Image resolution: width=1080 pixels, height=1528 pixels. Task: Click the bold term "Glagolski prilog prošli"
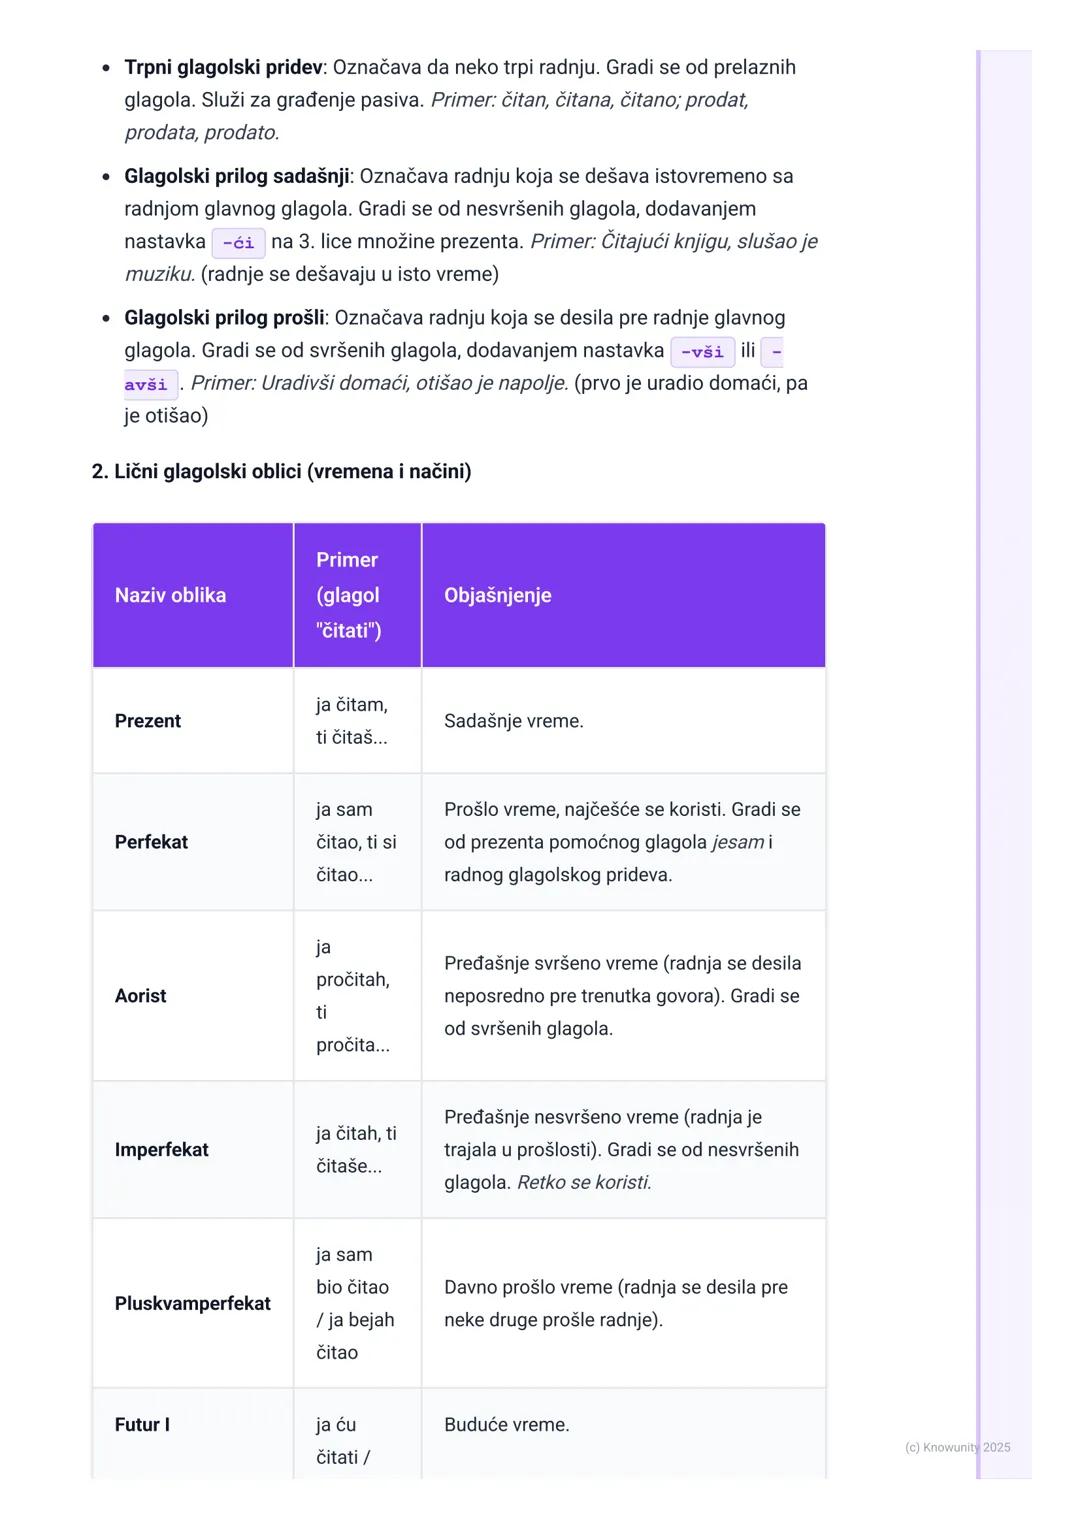(224, 318)
